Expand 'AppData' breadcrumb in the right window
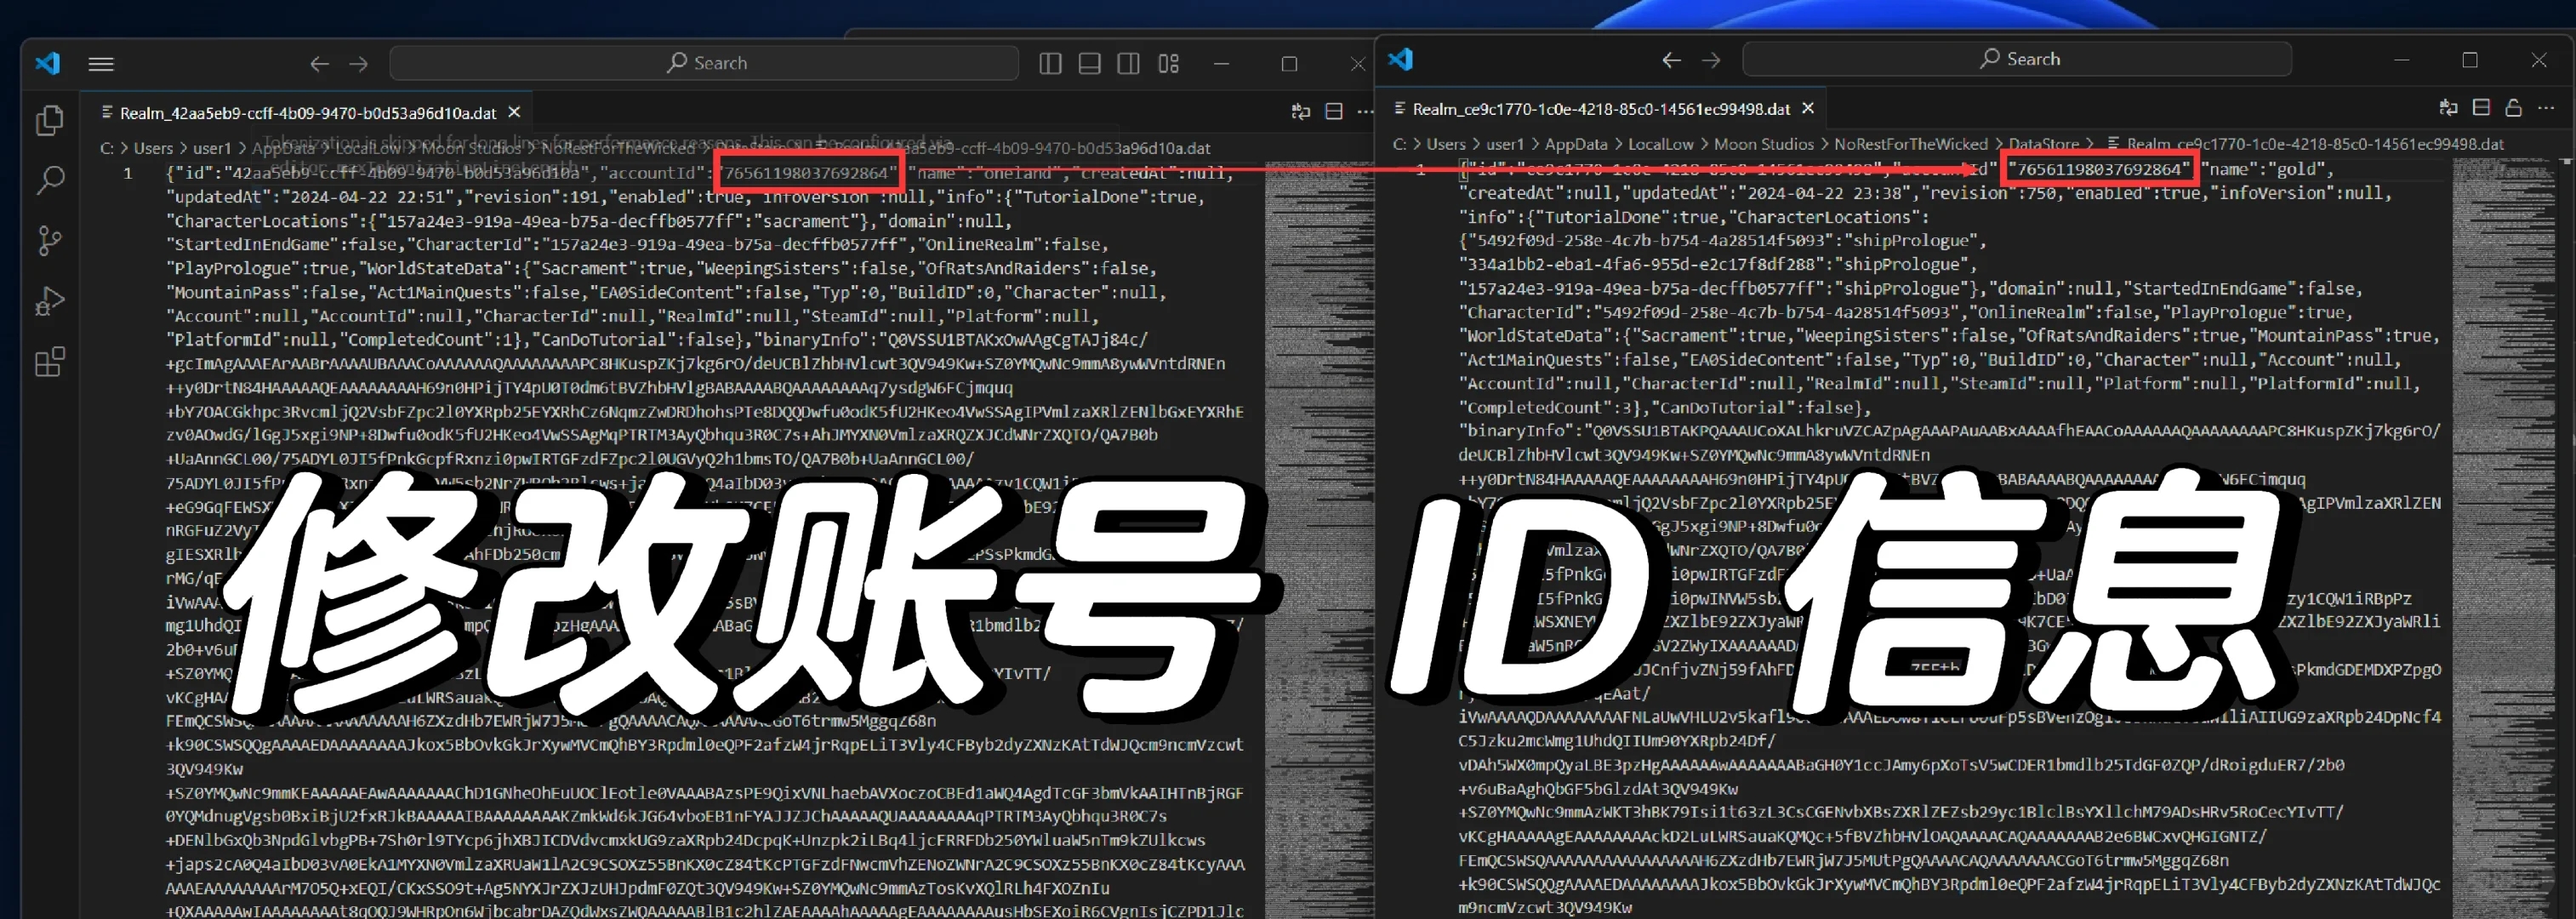2576x919 pixels. pos(1576,144)
